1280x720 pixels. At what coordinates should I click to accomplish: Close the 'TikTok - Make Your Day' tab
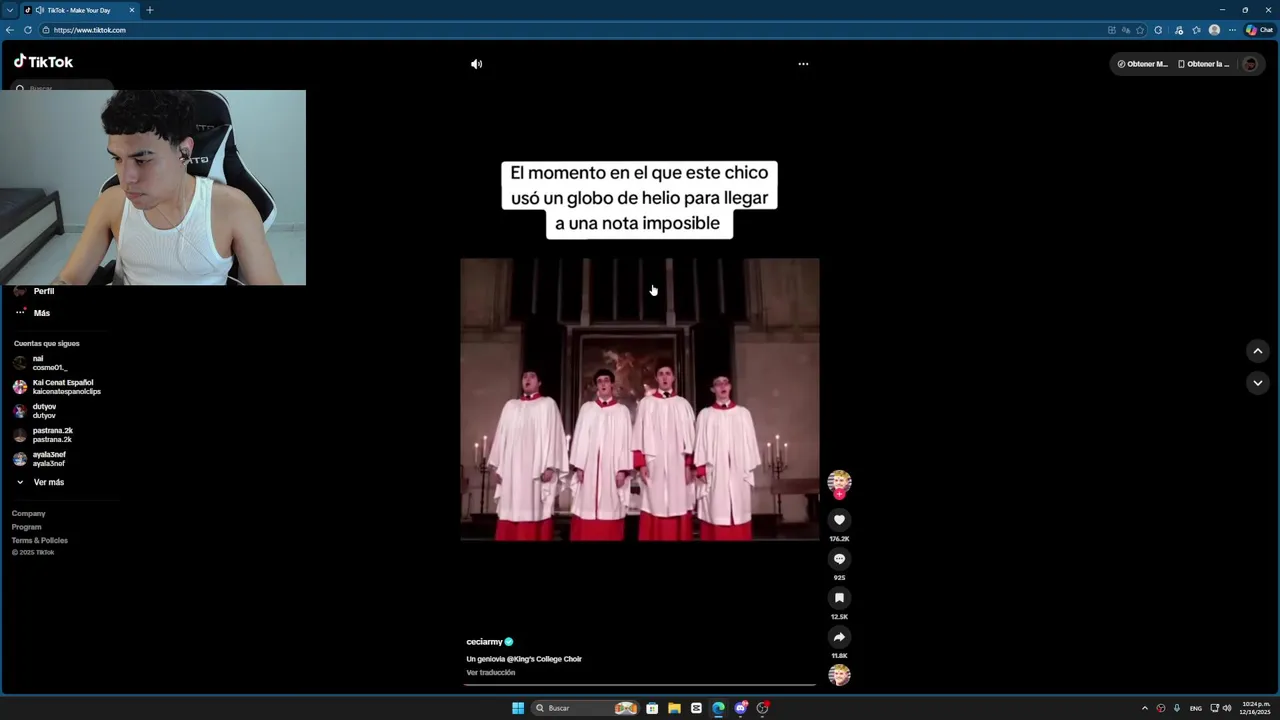click(x=131, y=10)
